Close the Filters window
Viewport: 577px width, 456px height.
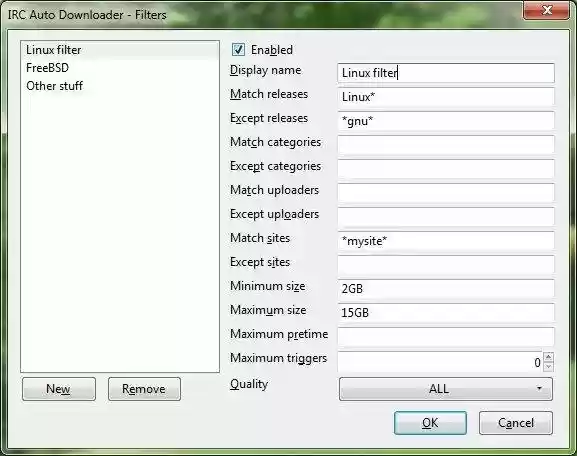tap(546, 10)
